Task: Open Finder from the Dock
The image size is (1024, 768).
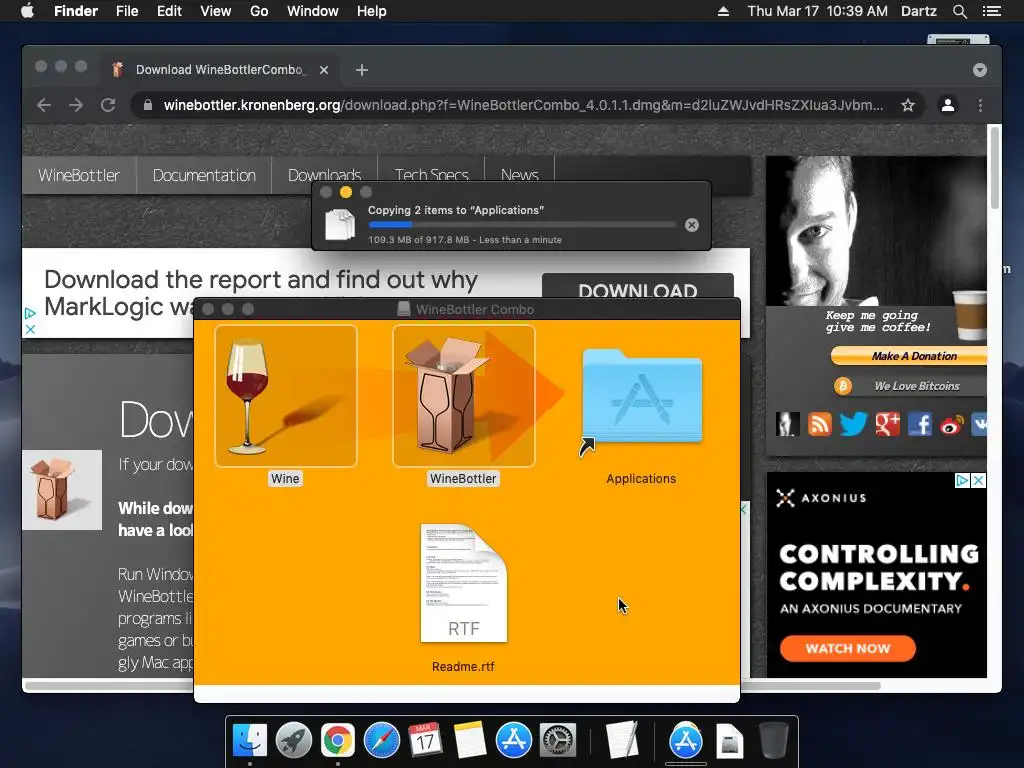Action: pos(250,740)
